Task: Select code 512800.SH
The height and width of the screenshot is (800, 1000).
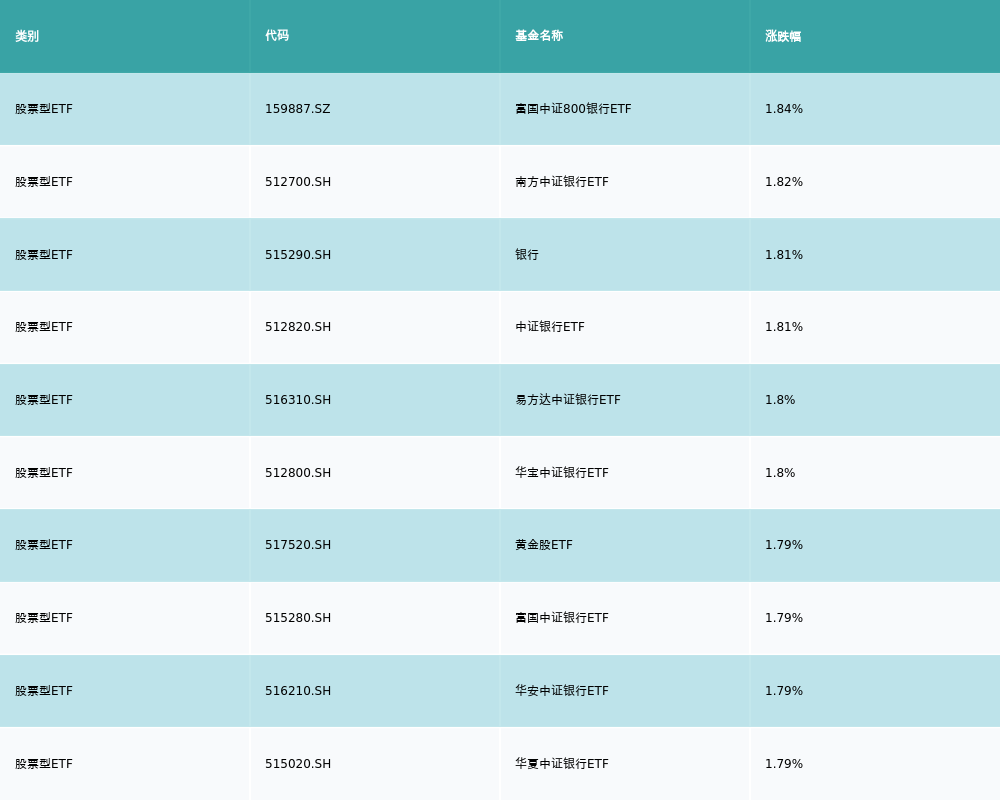Action: [x=298, y=473]
